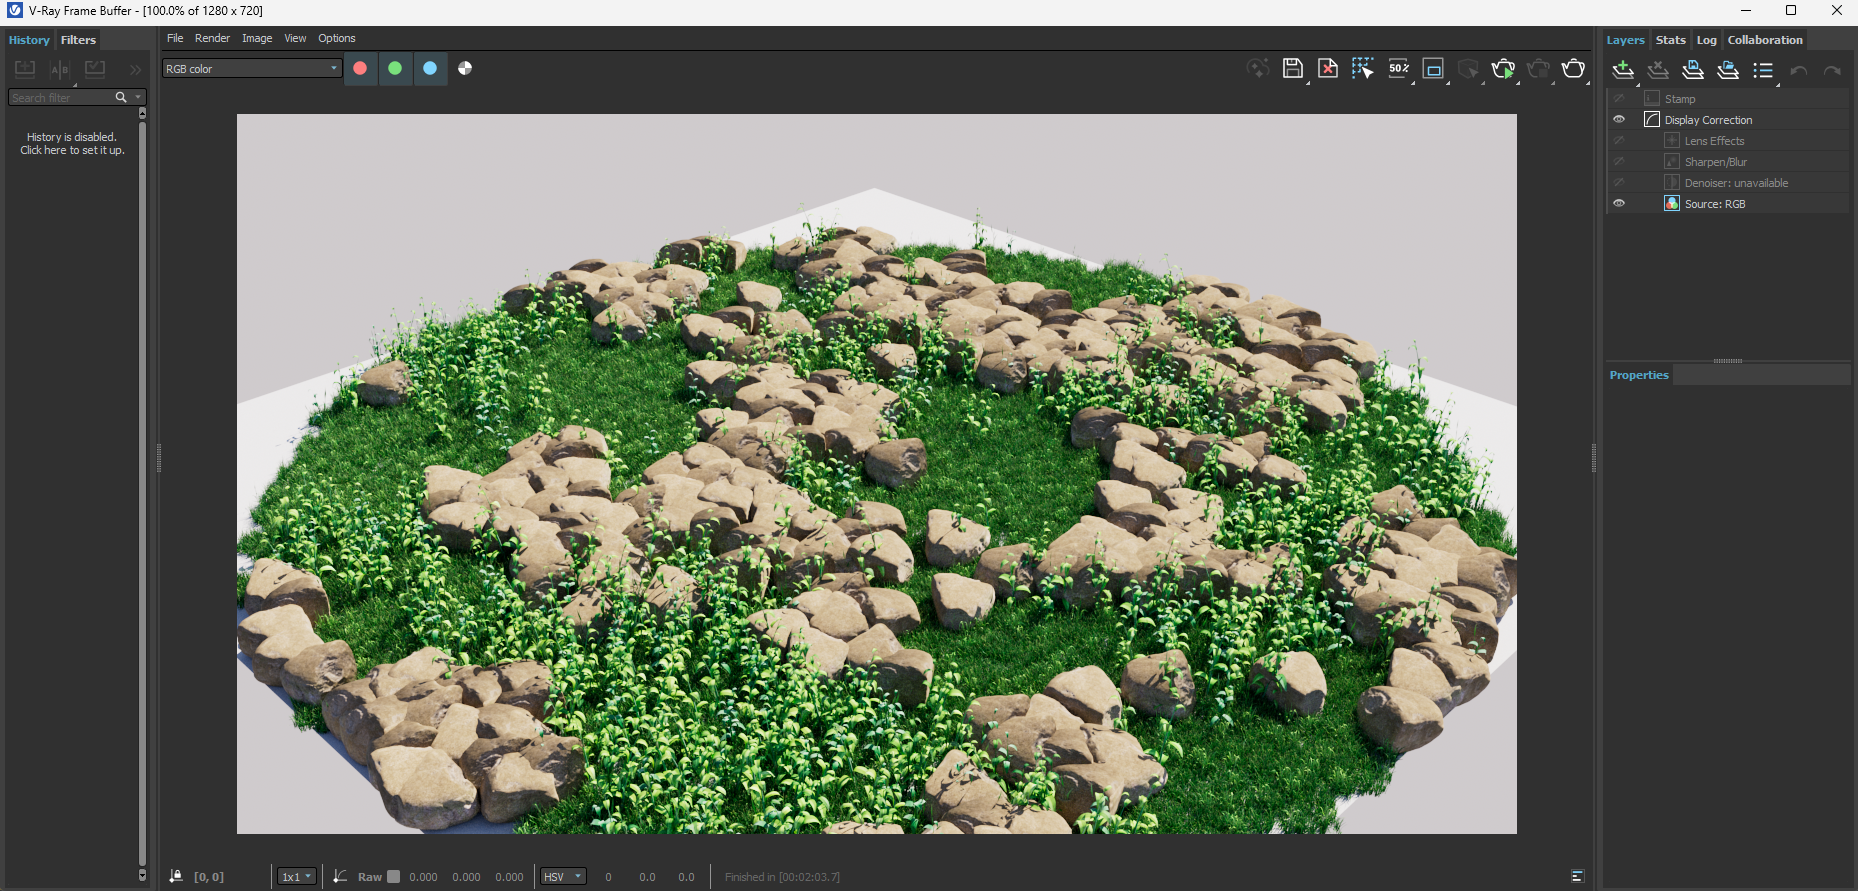Toggle visibility of Source: RGB layer
This screenshot has height=891, width=1858.
pos(1619,203)
